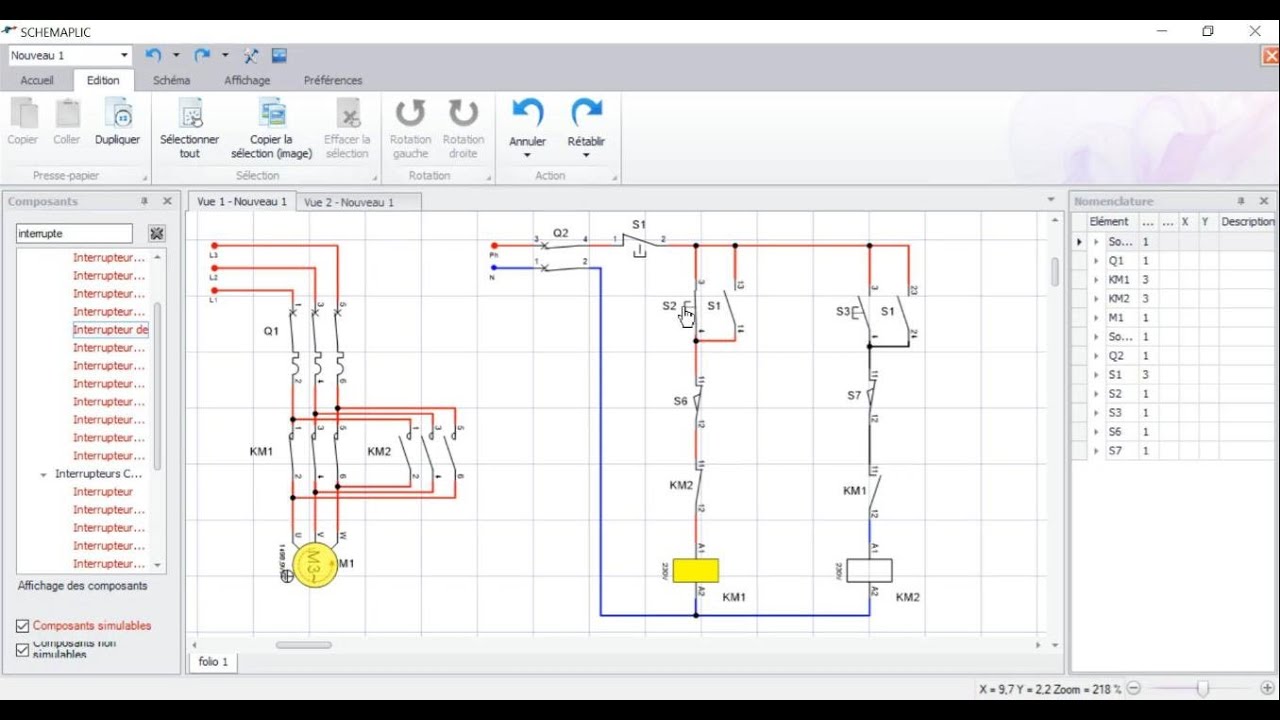Click the Rotation gauche icon
This screenshot has height=720, width=1280.
tap(410, 113)
